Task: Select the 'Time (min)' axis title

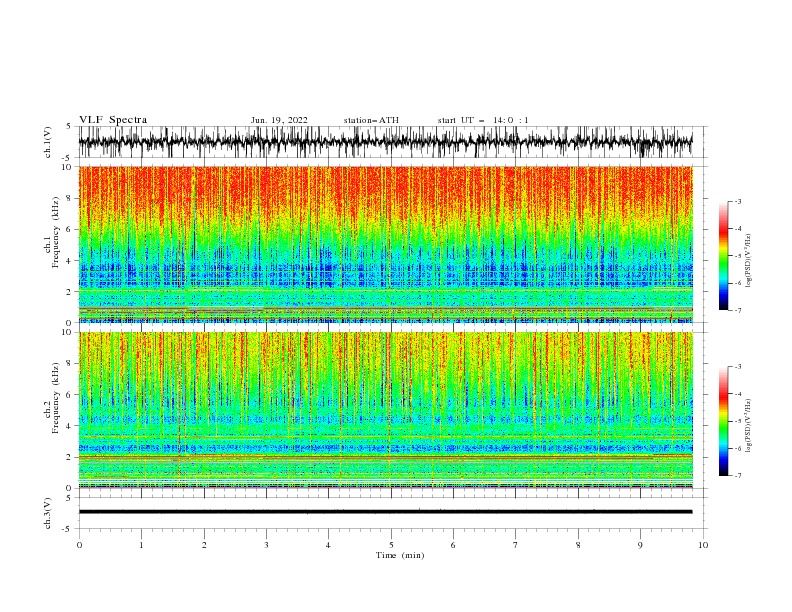Action: tap(400, 555)
